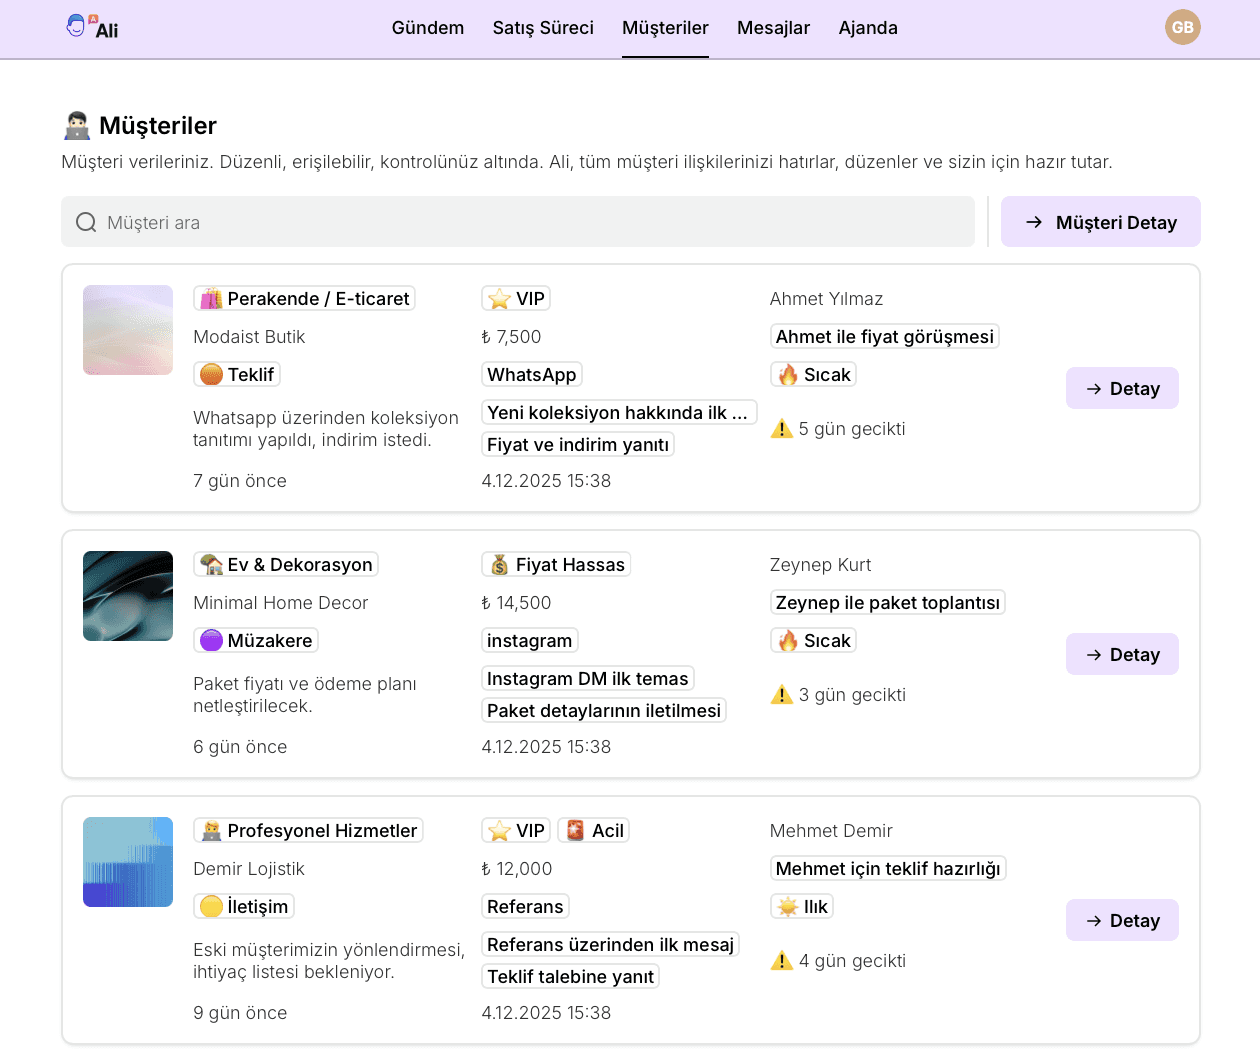Click the WhatsApp channel tag
The image size is (1260, 1060).
click(x=532, y=375)
